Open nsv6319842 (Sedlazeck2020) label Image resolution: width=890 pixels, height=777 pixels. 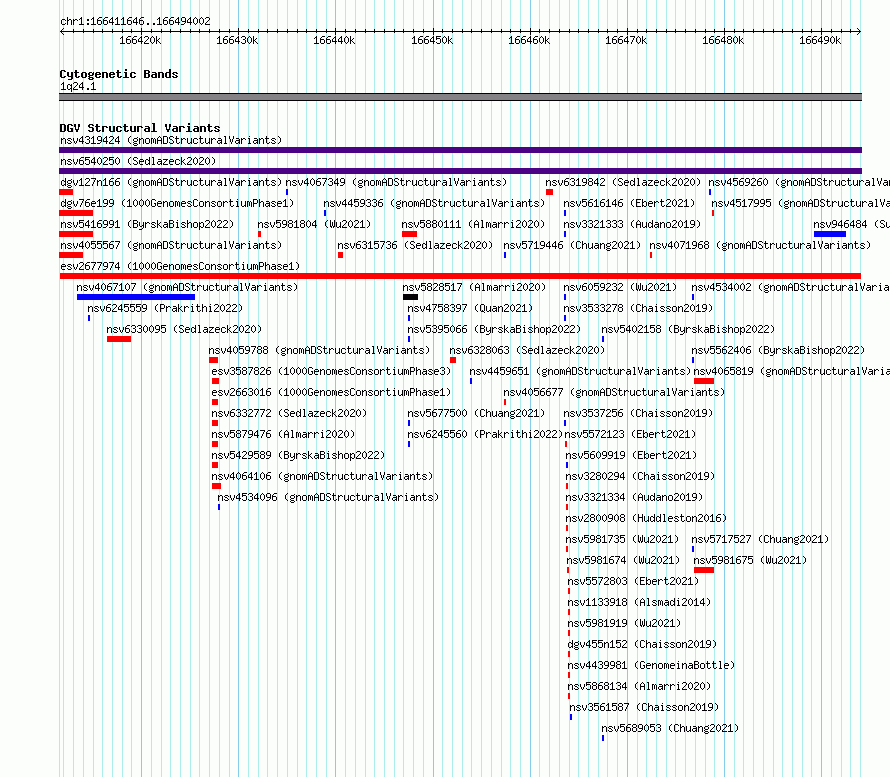(x=623, y=182)
